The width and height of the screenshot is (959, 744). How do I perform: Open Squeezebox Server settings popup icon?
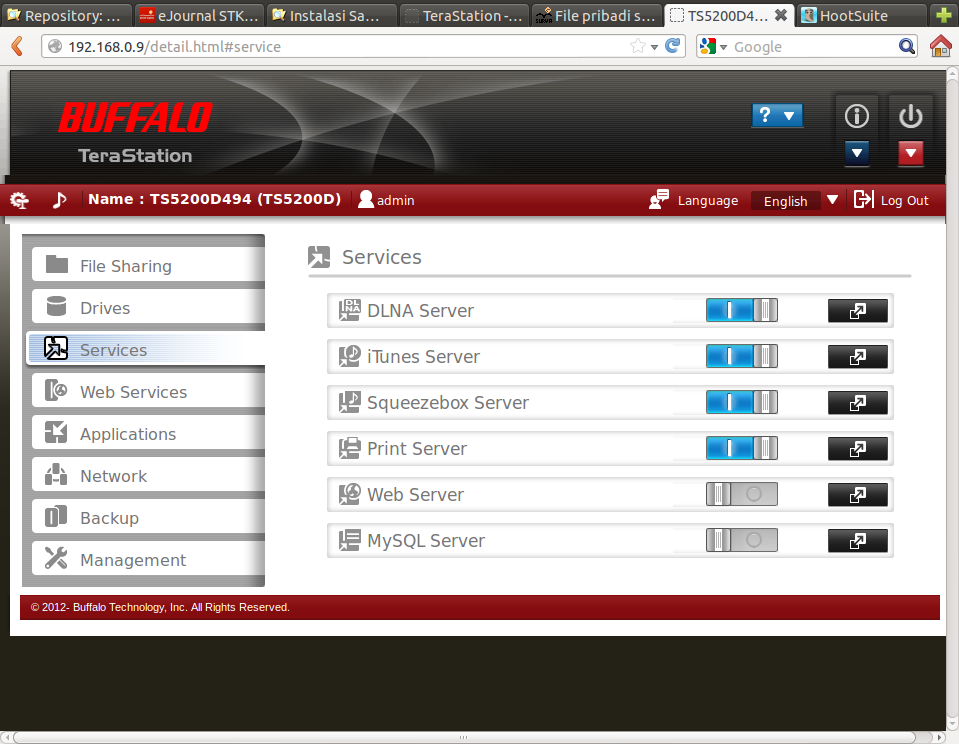(x=857, y=403)
